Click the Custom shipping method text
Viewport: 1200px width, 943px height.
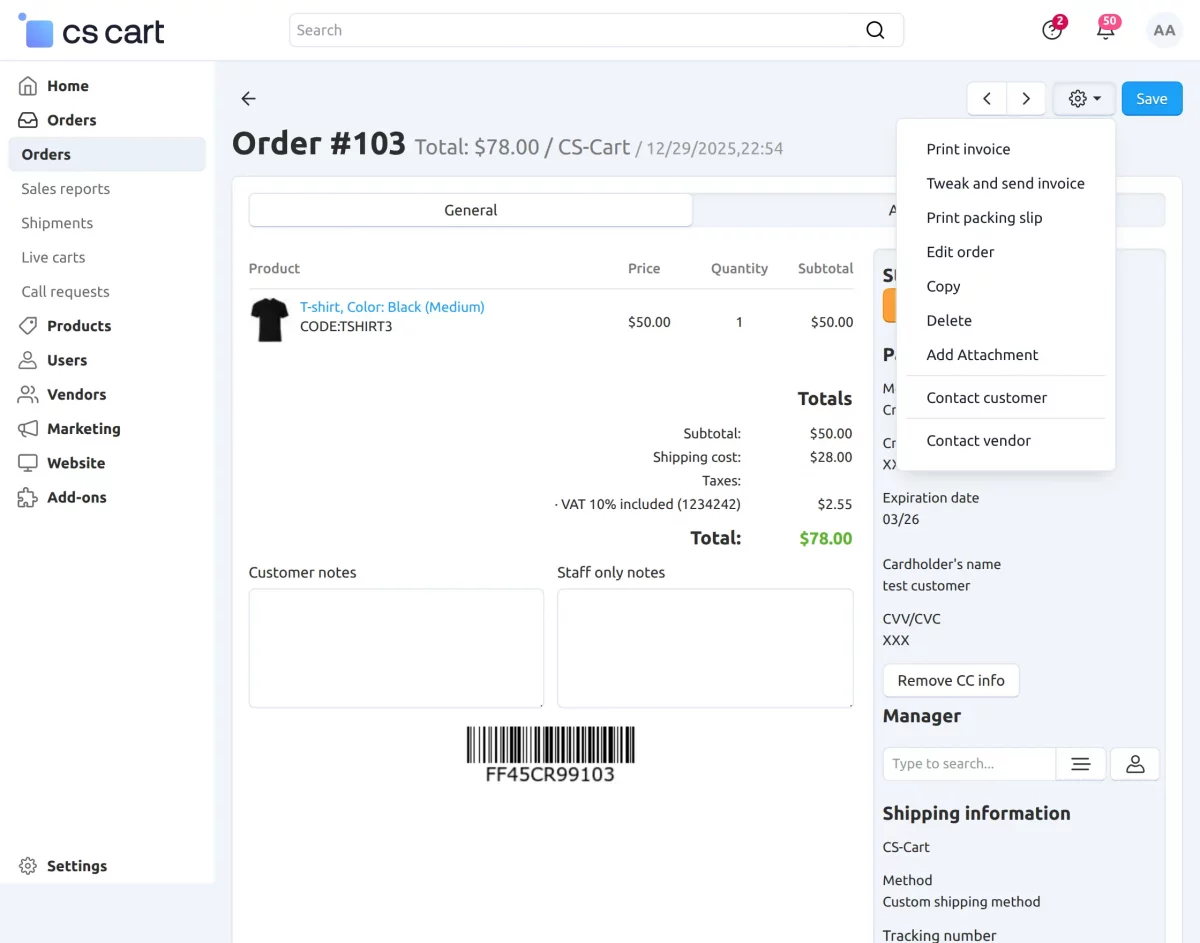coord(961,901)
